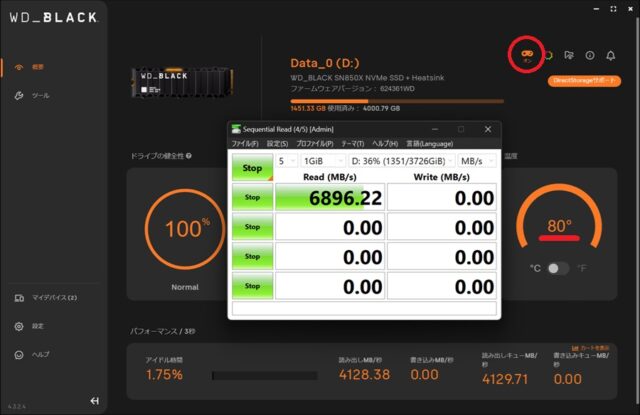Click the refresh icon beside gaming mode
The height and width of the screenshot is (415, 640).
[x=549, y=55]
